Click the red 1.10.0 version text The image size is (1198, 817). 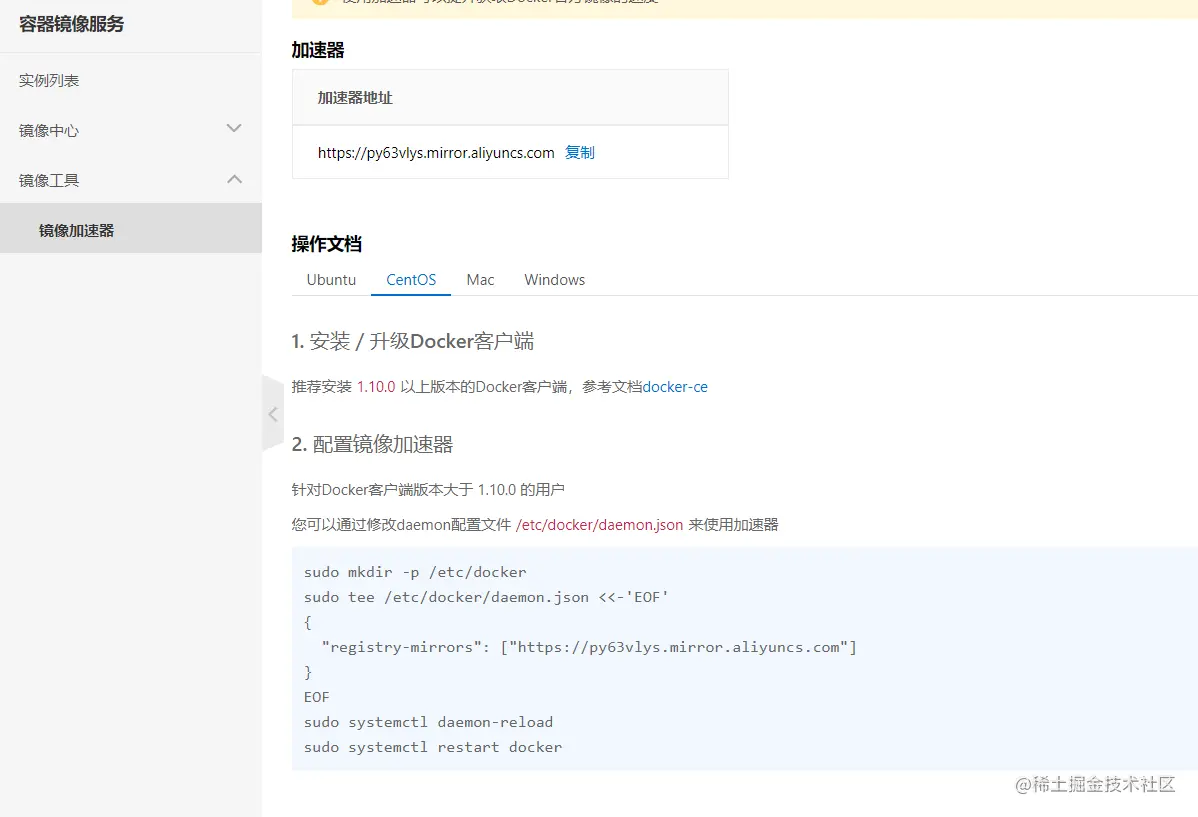(376, 387)
